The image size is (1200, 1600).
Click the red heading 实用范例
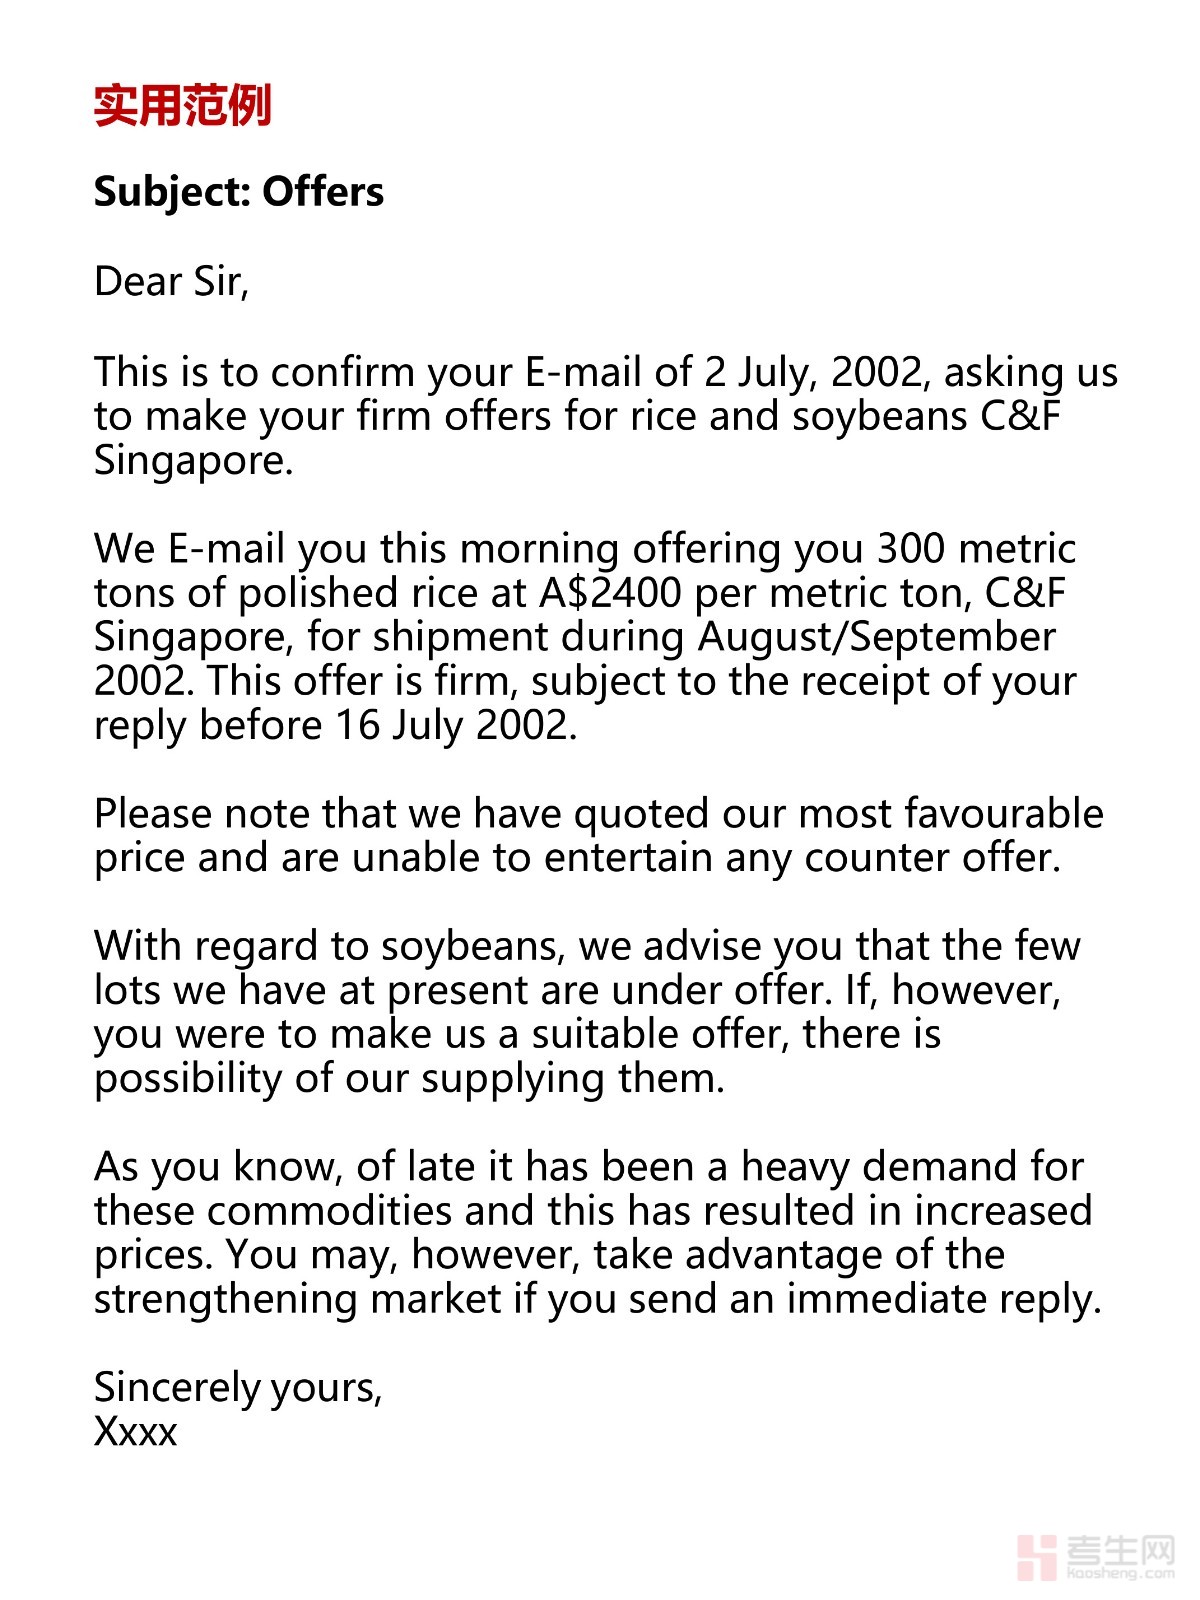tap(182, 105)
